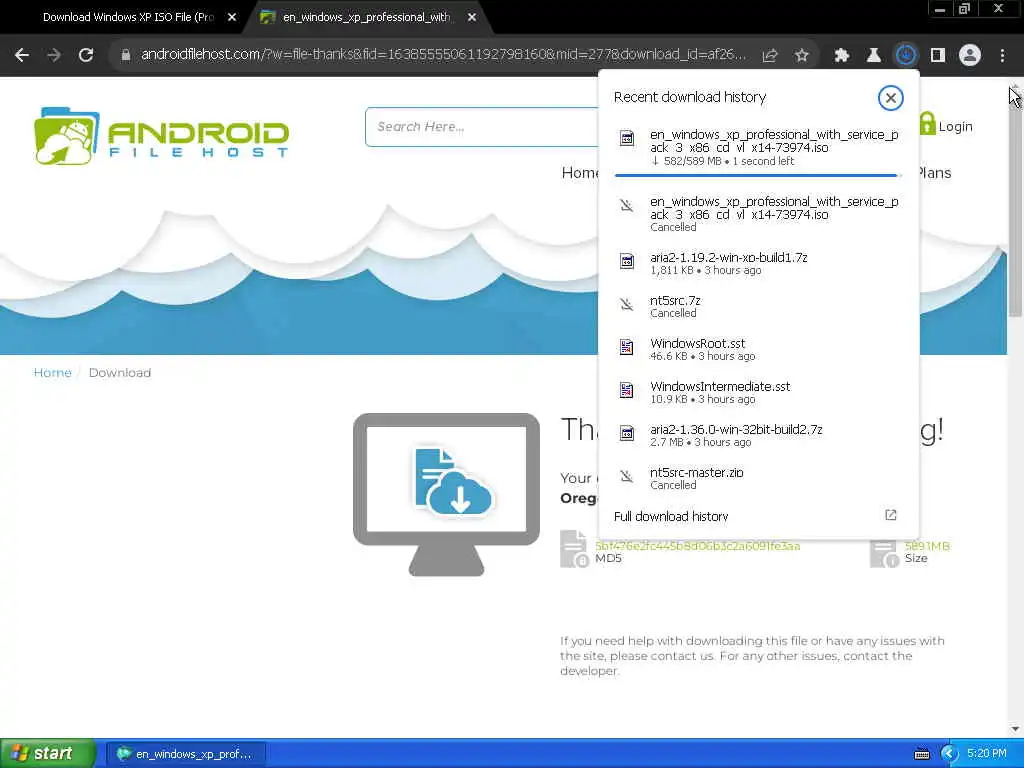
Task: Click the forward navigation arrow
Action: pyautogui.click(x=54, y=55)
